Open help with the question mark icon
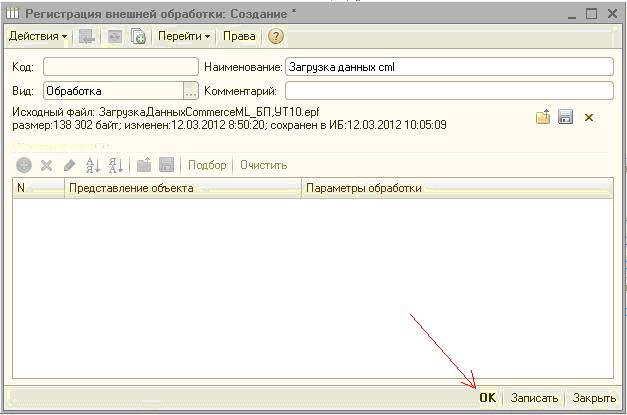 coord(276,37)
